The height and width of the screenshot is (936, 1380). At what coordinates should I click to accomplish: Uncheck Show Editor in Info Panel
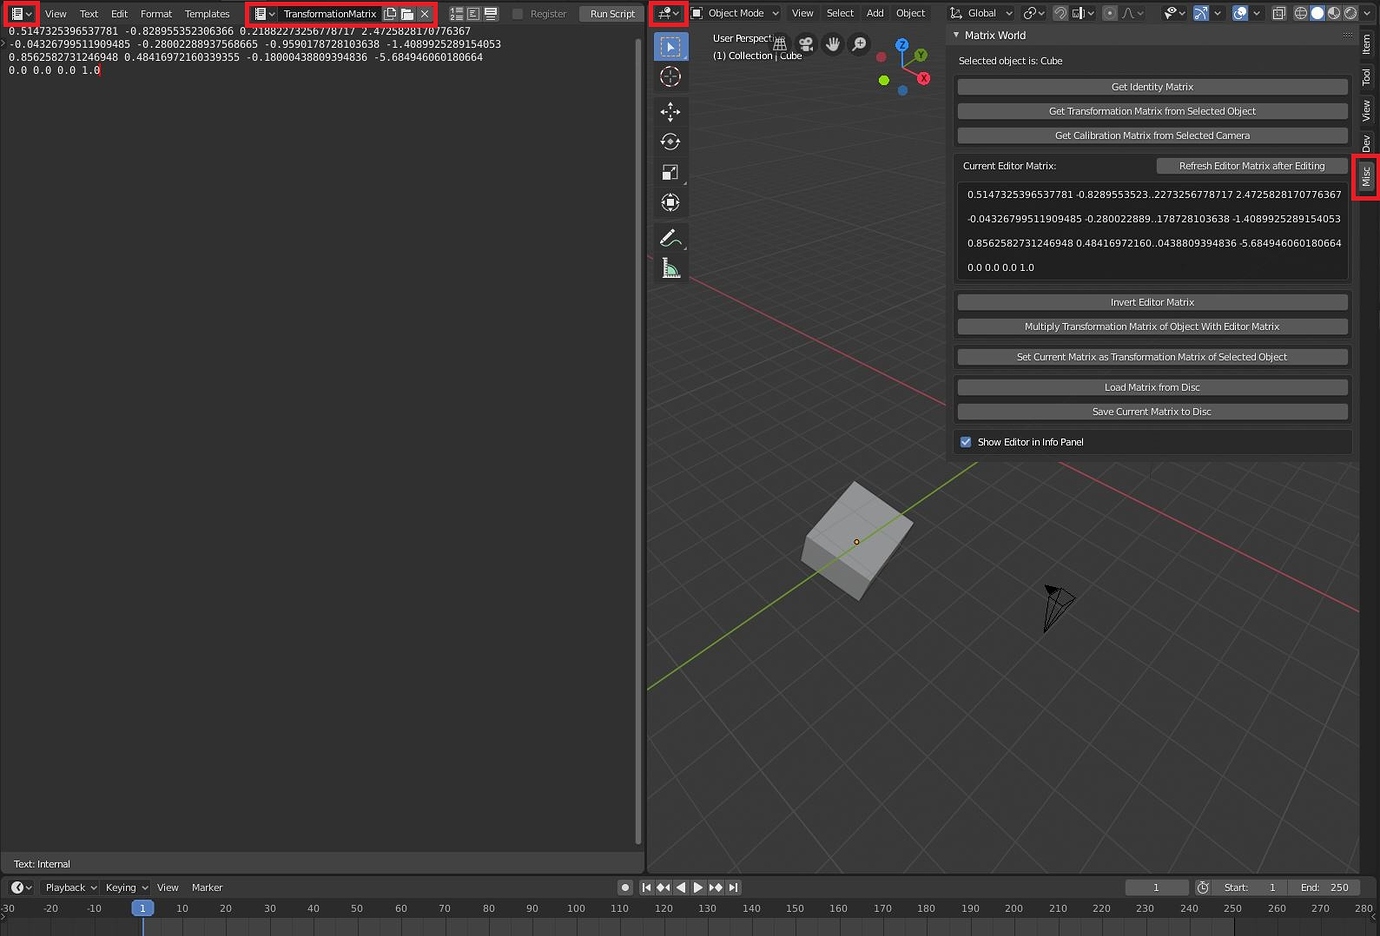click(966, 442)
